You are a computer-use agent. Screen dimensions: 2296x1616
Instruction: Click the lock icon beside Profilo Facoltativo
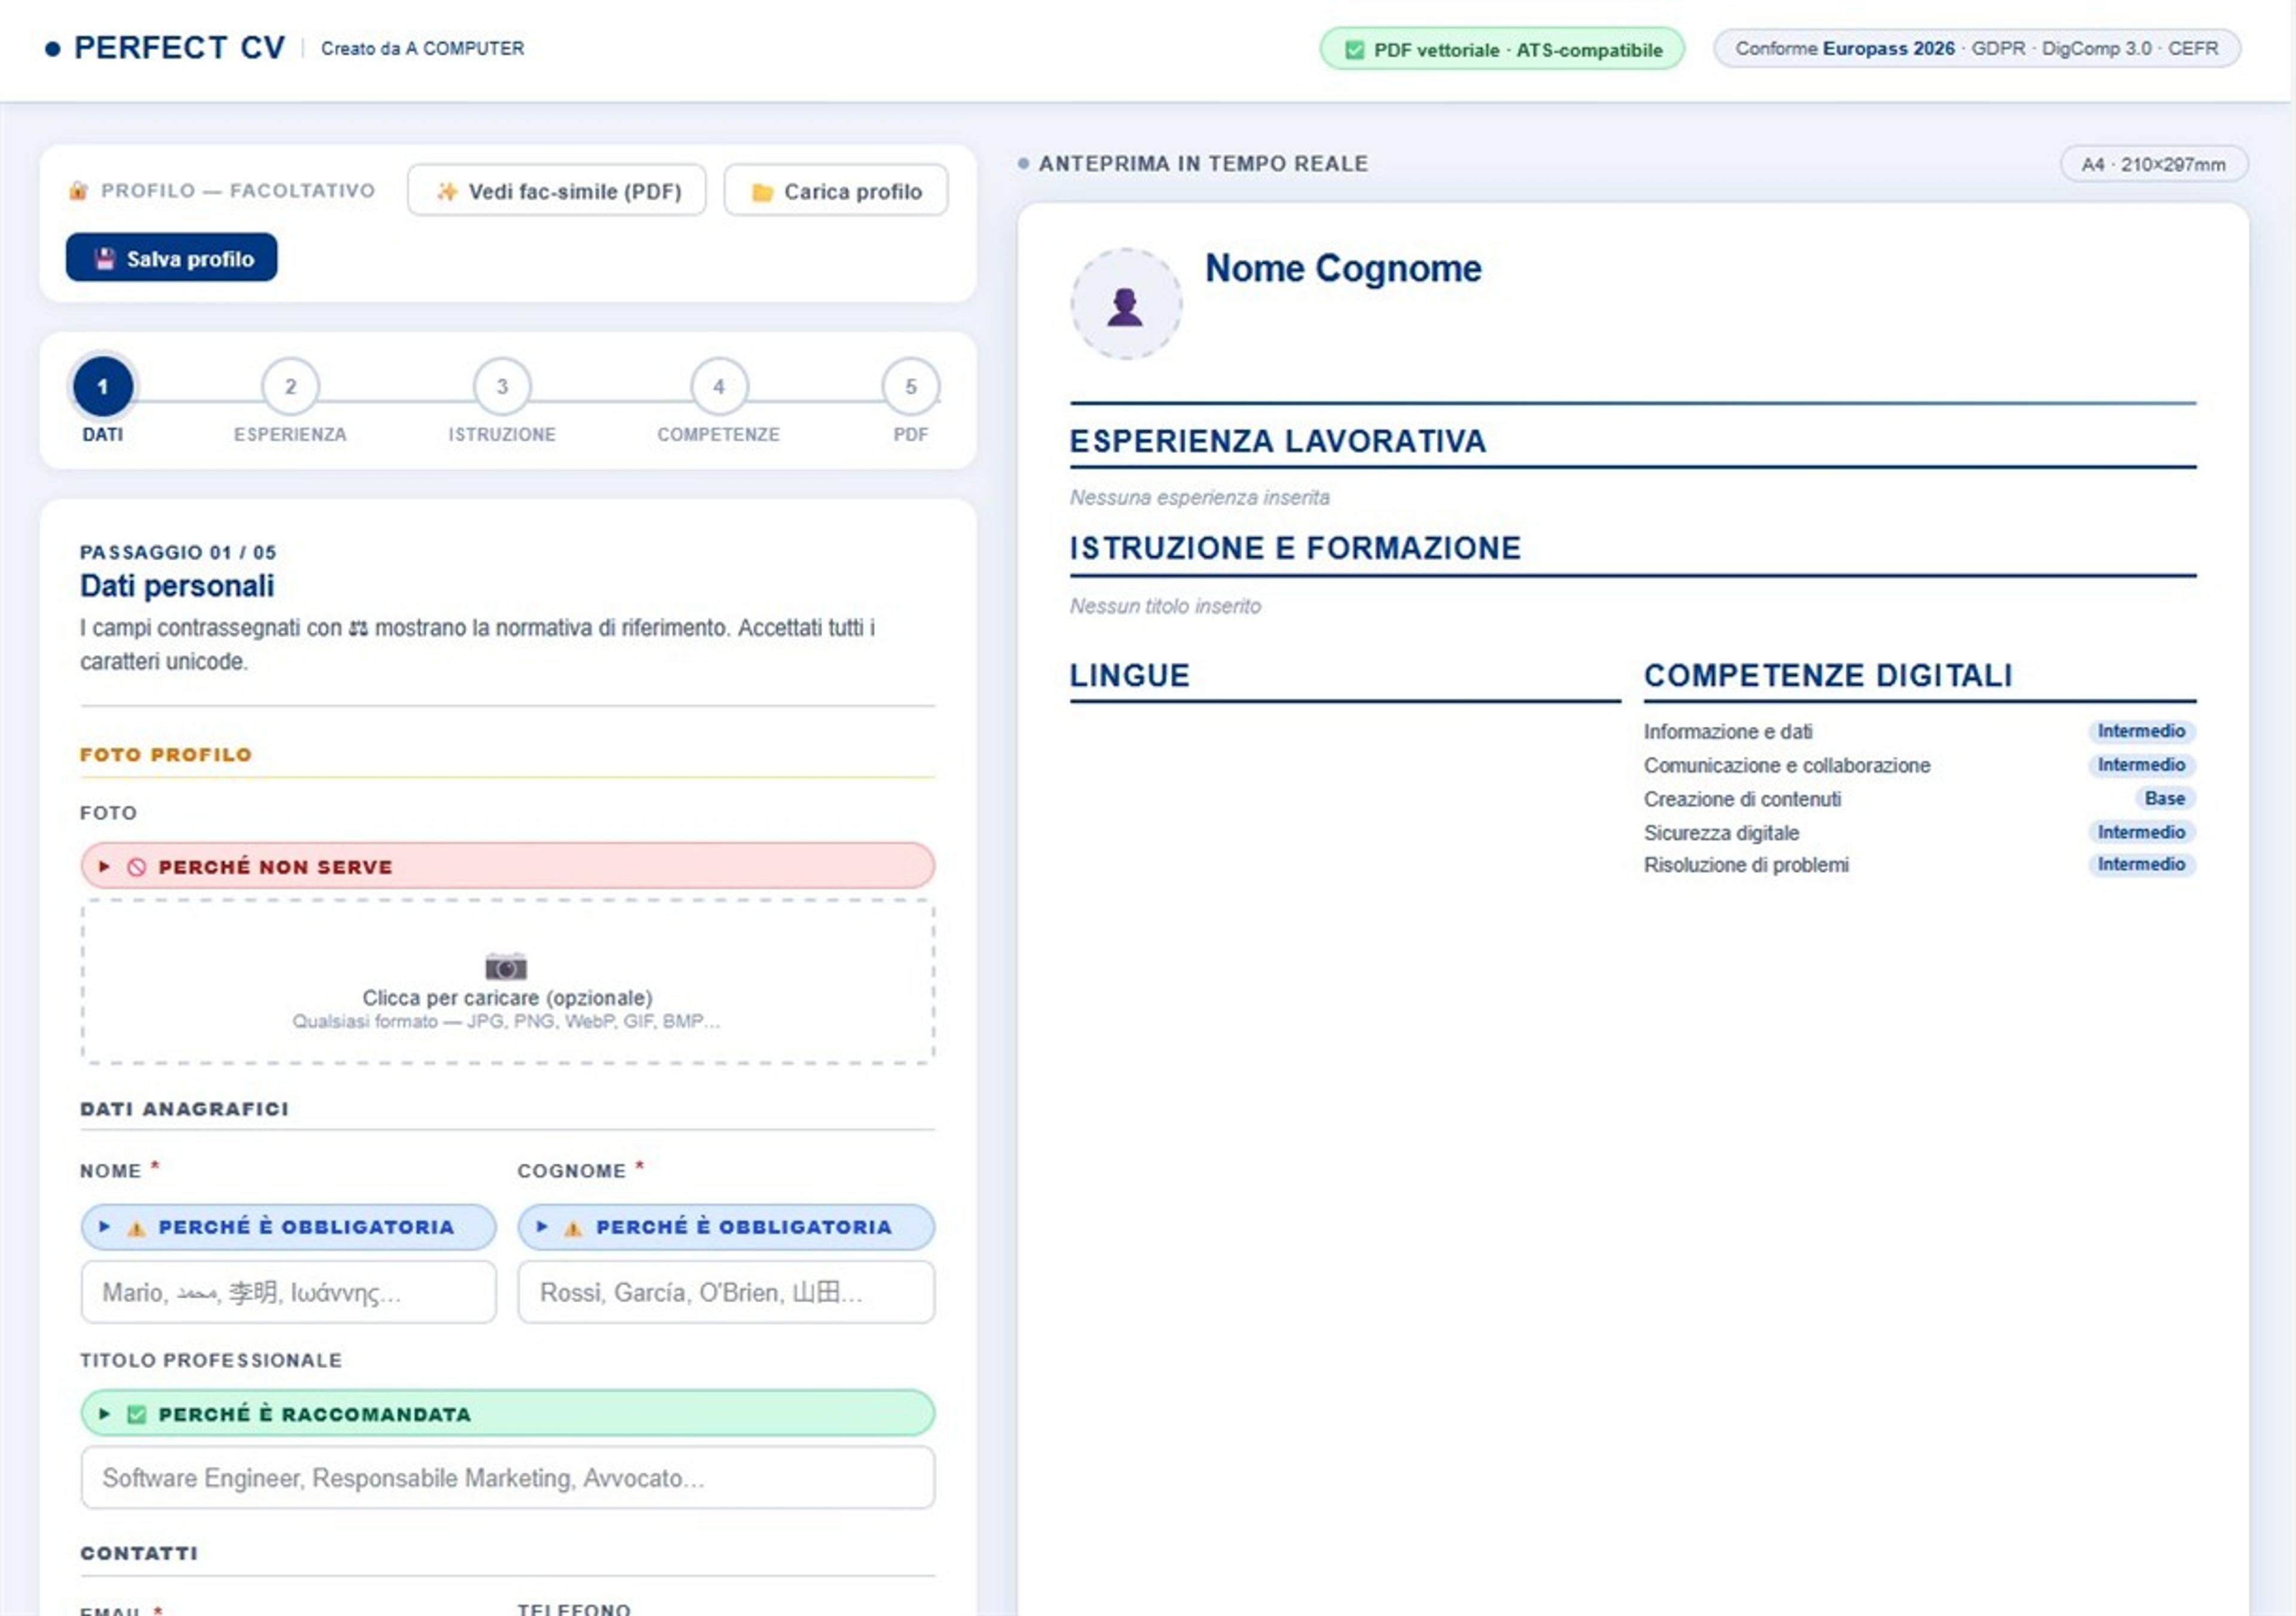(78, 191)
